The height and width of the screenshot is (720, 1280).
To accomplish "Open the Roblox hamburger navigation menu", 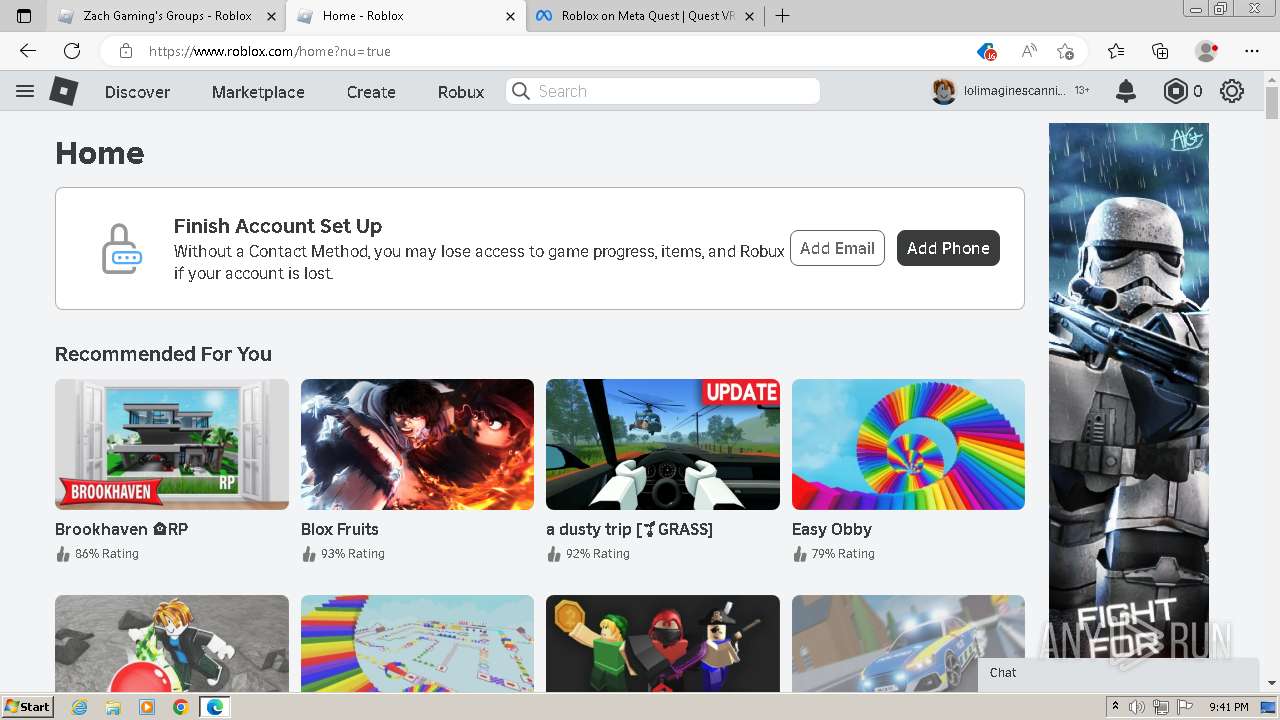I will point(25,91).
